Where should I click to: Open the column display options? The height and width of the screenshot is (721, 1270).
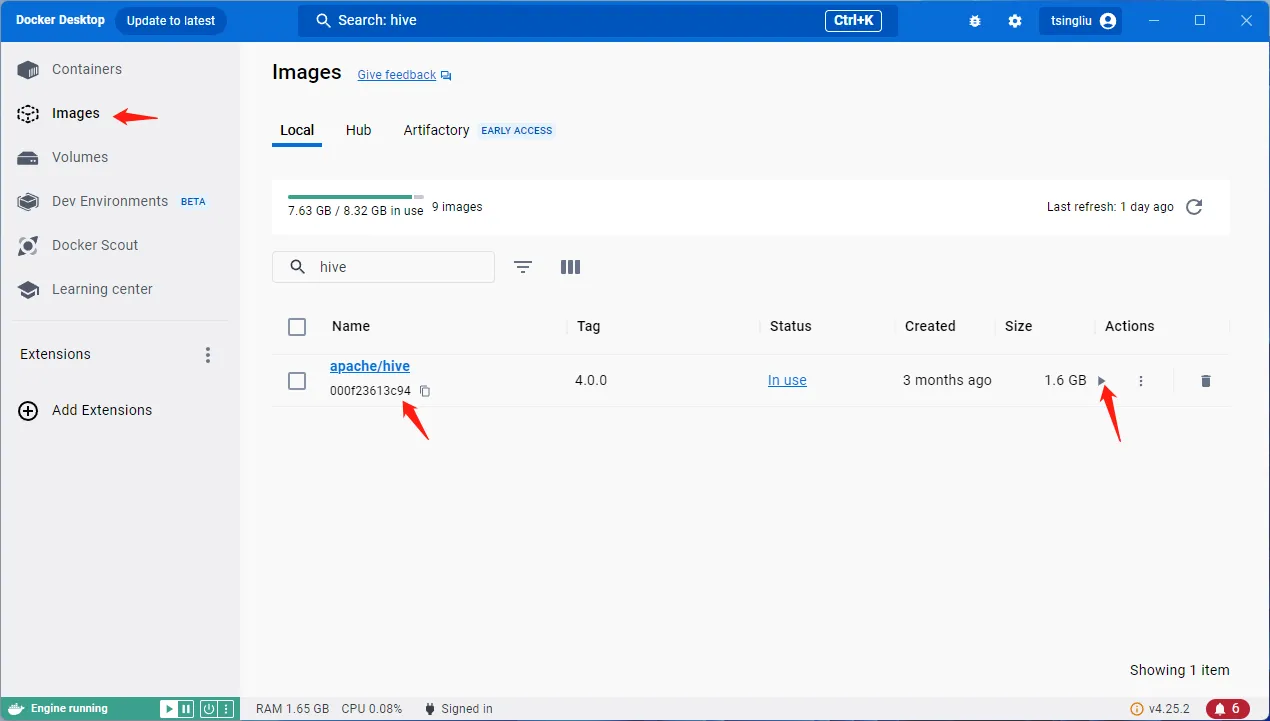(571, 267)
